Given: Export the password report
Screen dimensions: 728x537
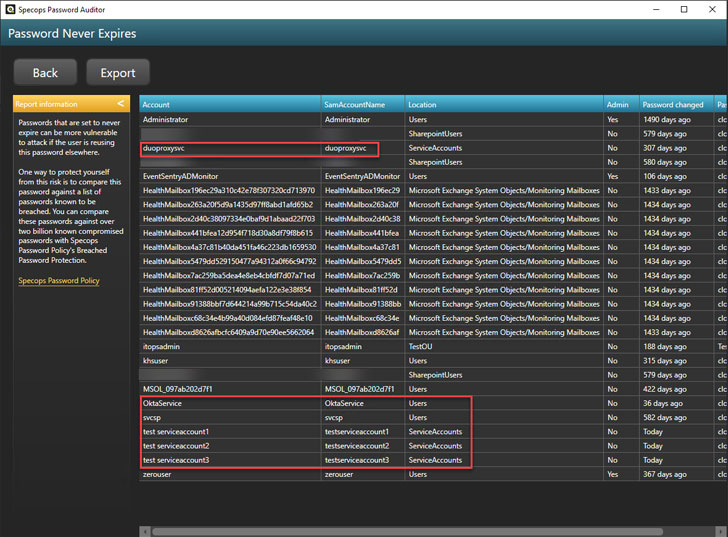Looking at the screenshot, I should coord(118,73).
